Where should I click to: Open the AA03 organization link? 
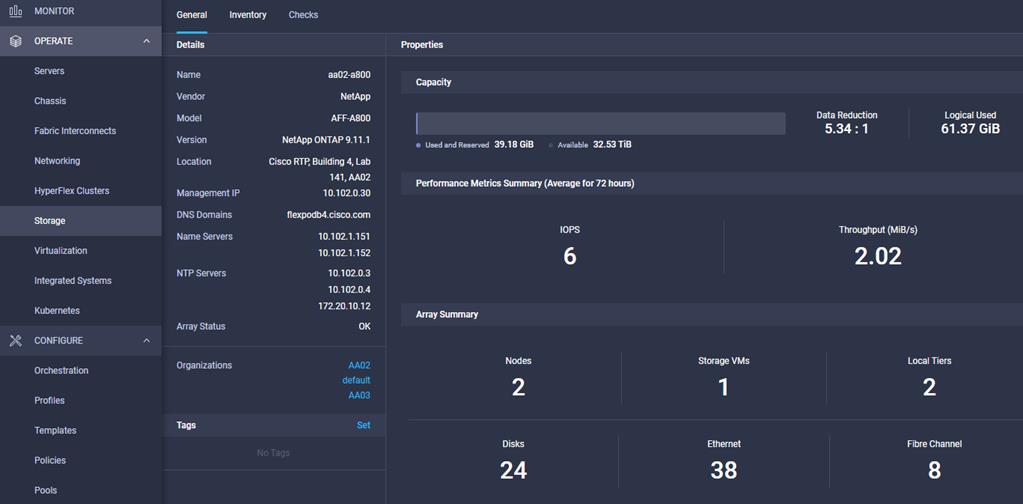359,395
